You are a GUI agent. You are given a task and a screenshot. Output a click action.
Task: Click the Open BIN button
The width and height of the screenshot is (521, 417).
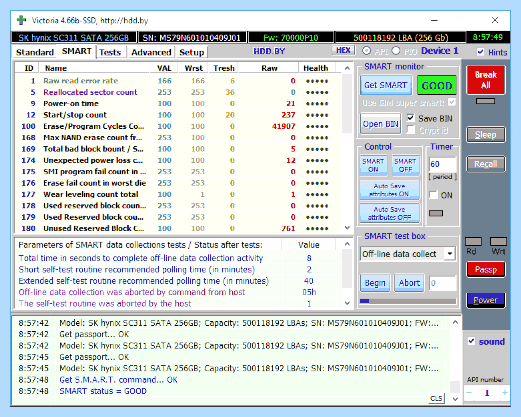pyautogui.click(x=380, y=124)
